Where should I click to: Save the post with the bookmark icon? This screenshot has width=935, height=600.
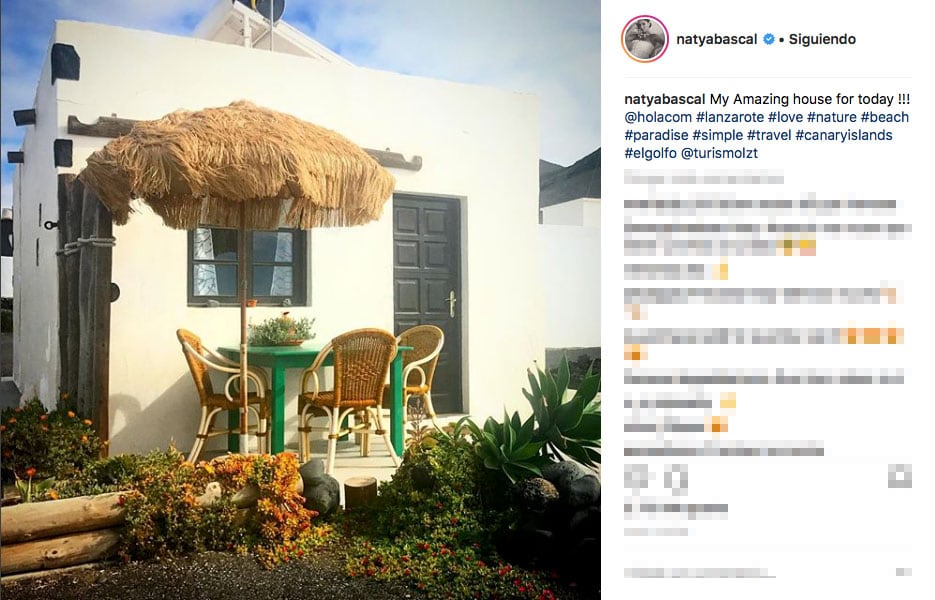(900, 477)
